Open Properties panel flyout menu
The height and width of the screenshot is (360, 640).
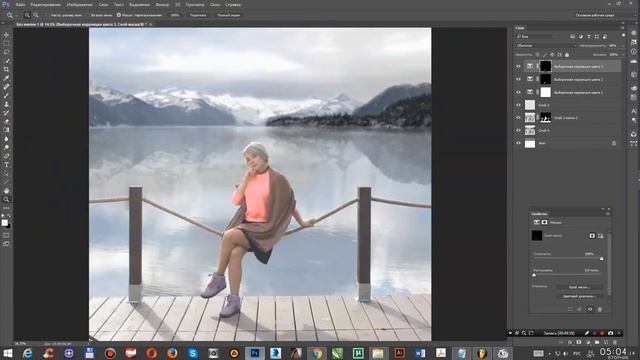click(x=608, y=214)
